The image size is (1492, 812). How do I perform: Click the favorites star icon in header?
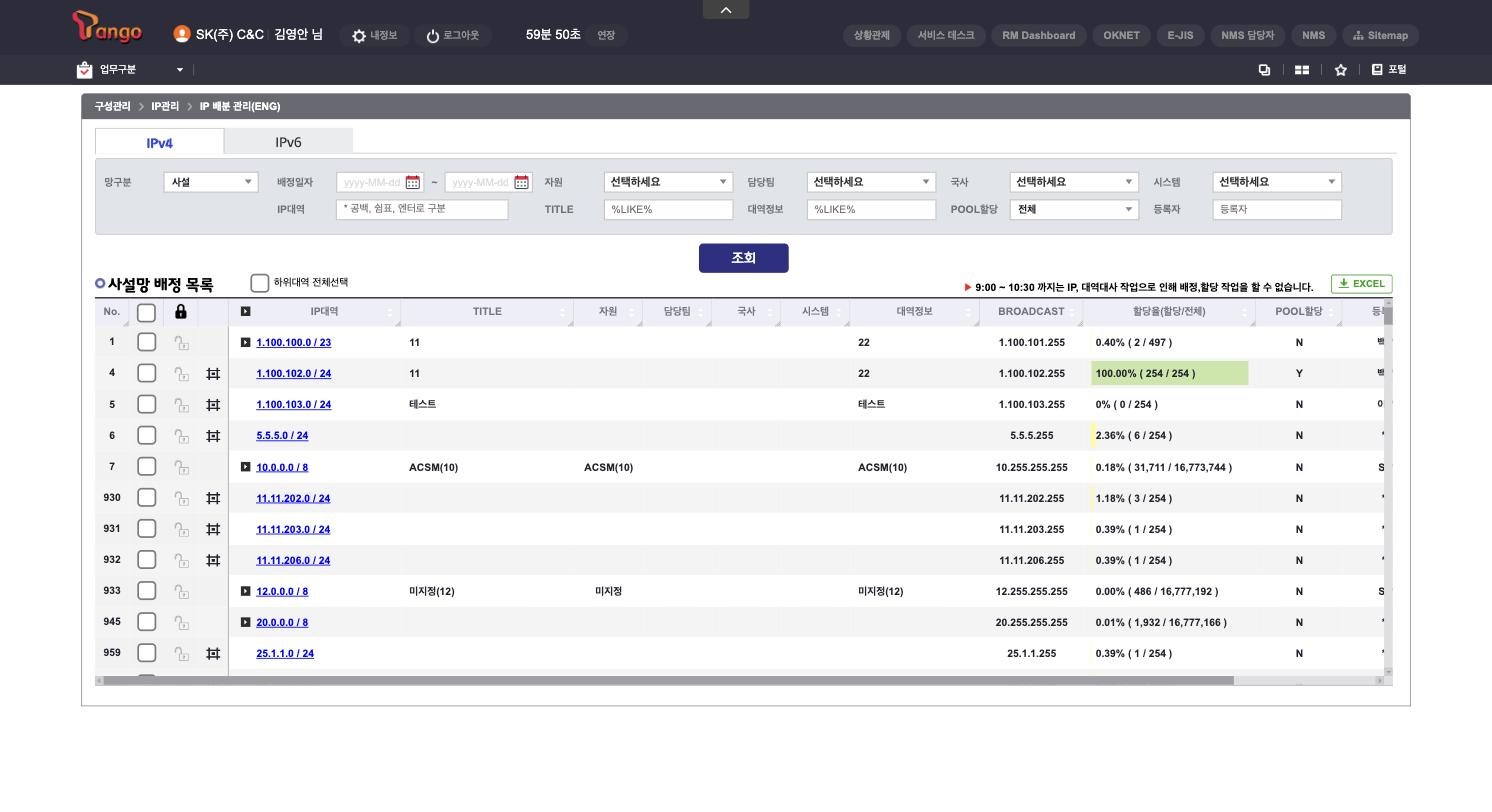tap(1340, 70)
